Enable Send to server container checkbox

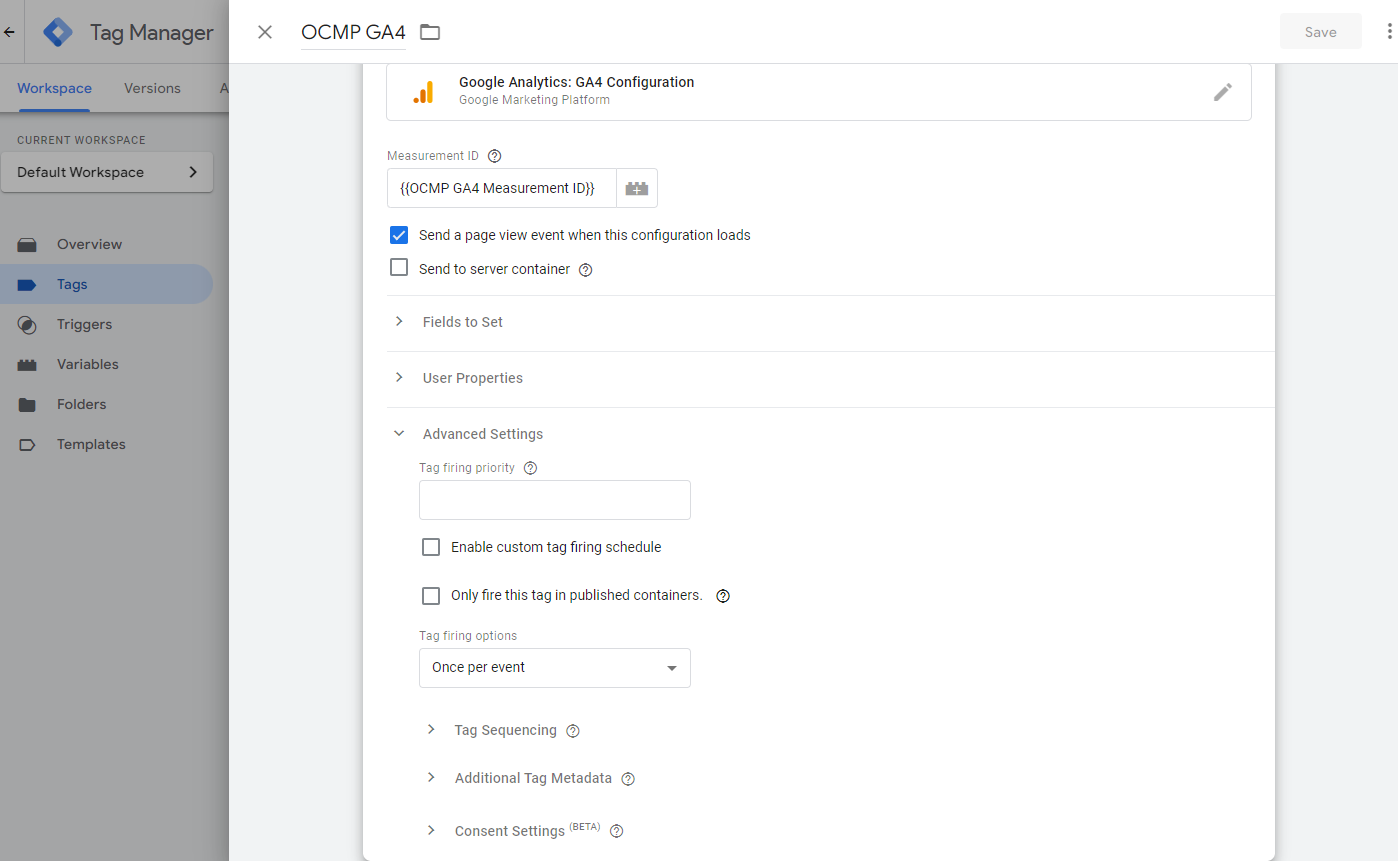click(399, 268)
